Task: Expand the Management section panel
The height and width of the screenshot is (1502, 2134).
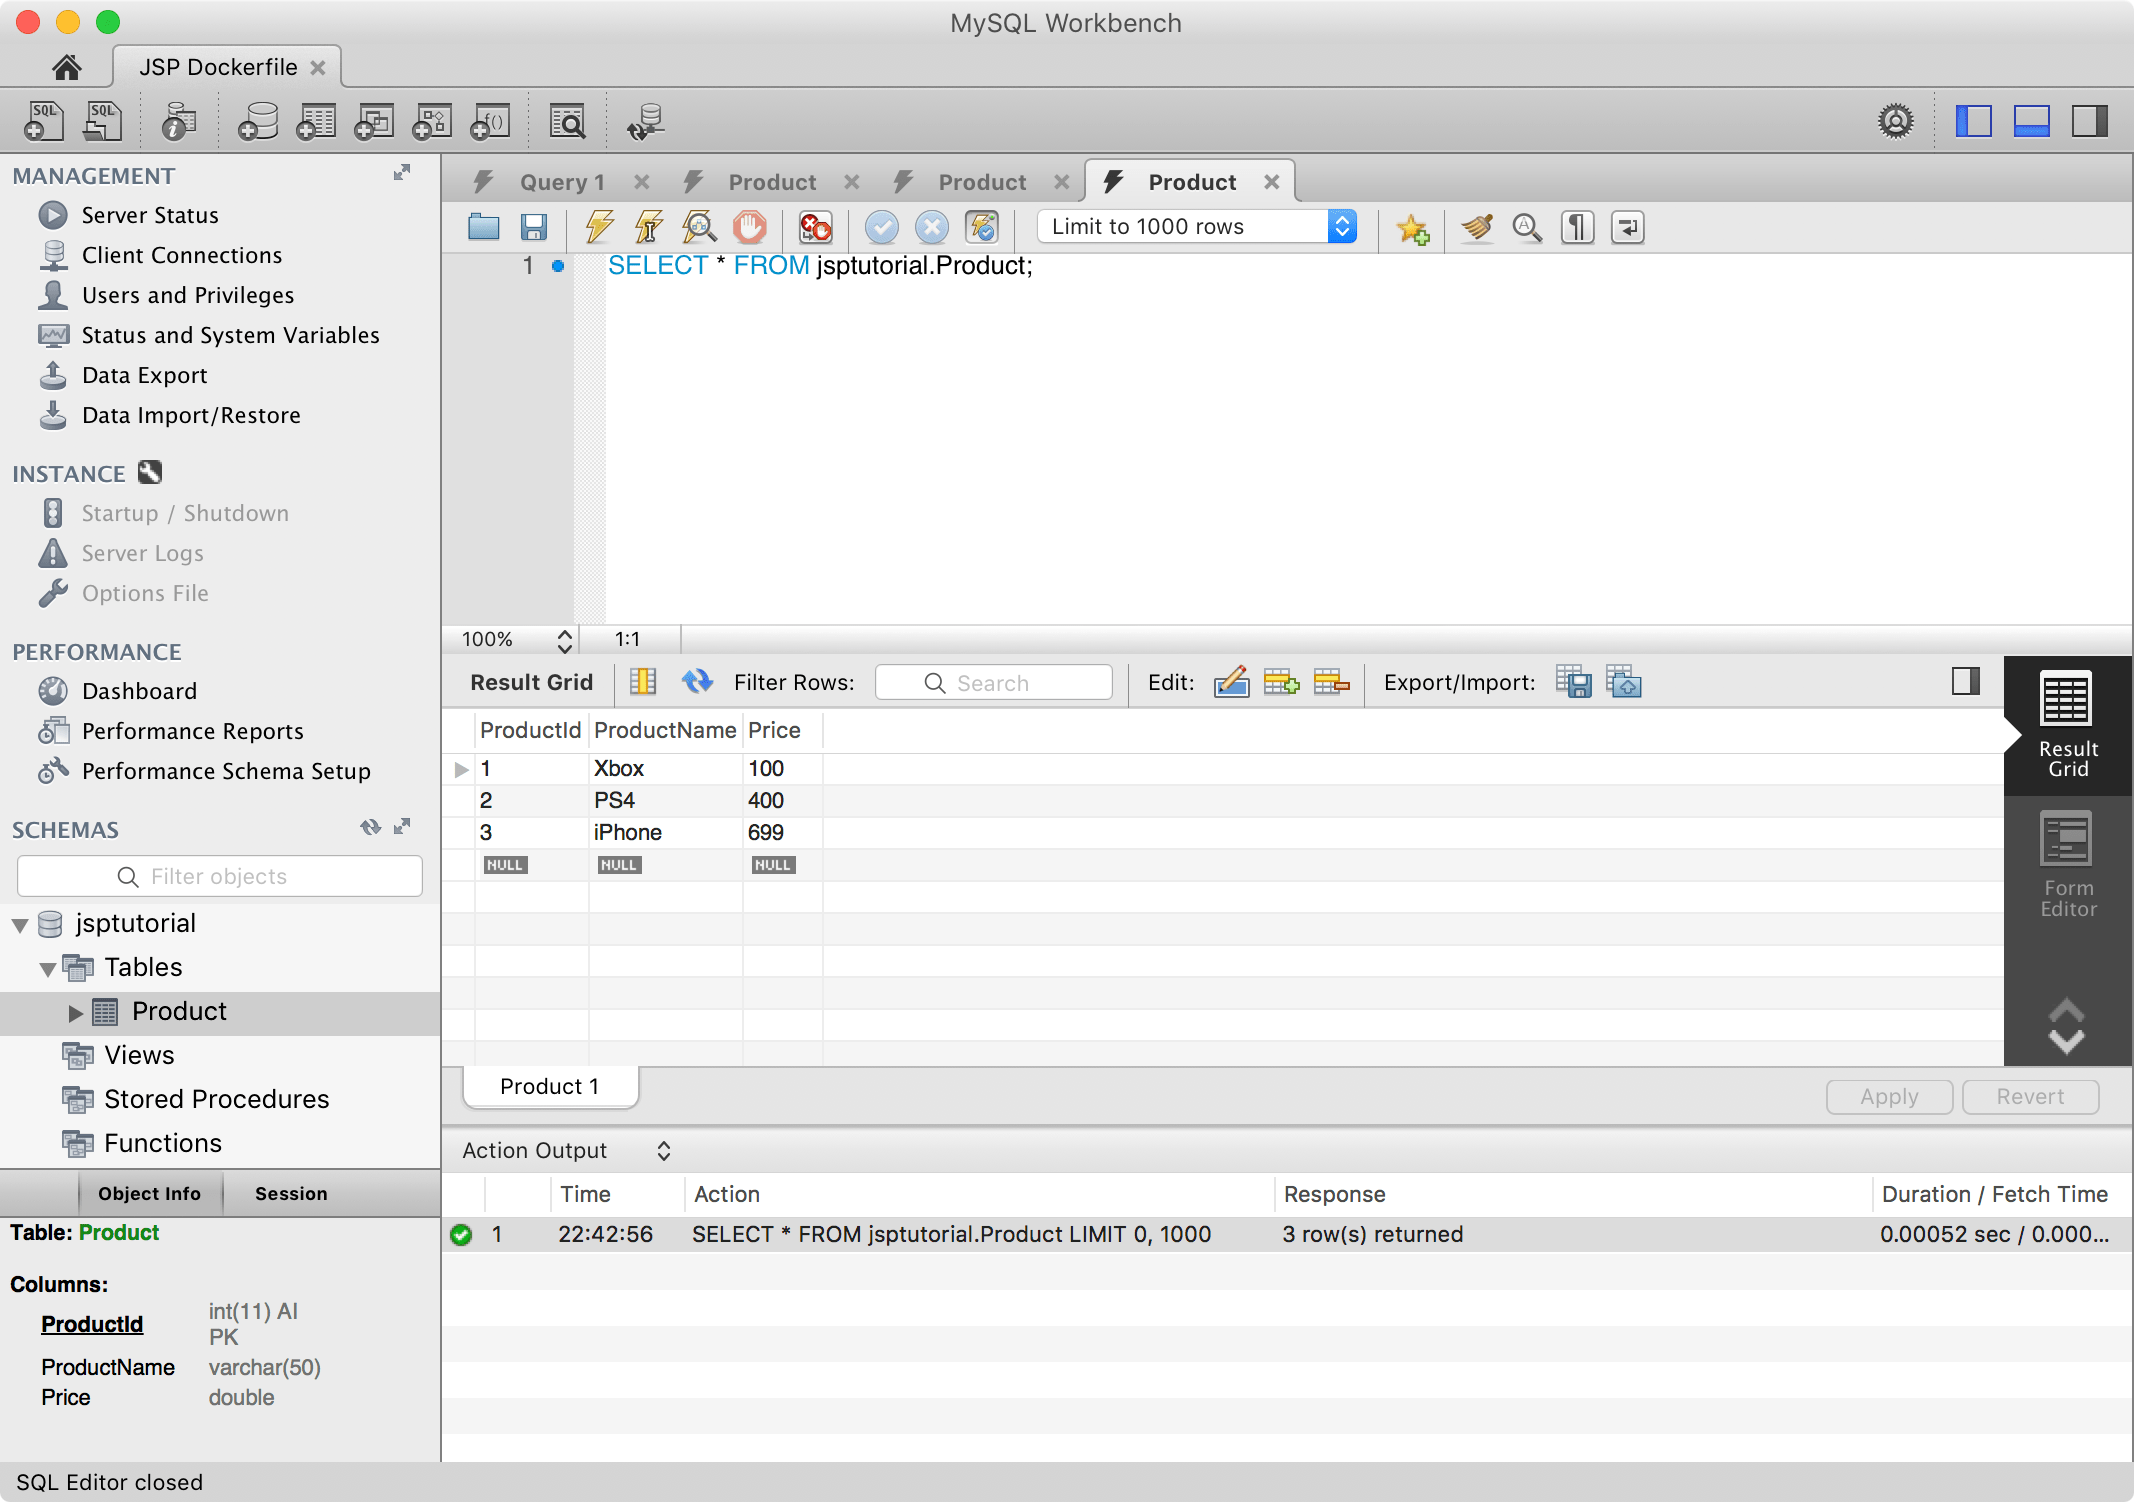Action: 402,173
